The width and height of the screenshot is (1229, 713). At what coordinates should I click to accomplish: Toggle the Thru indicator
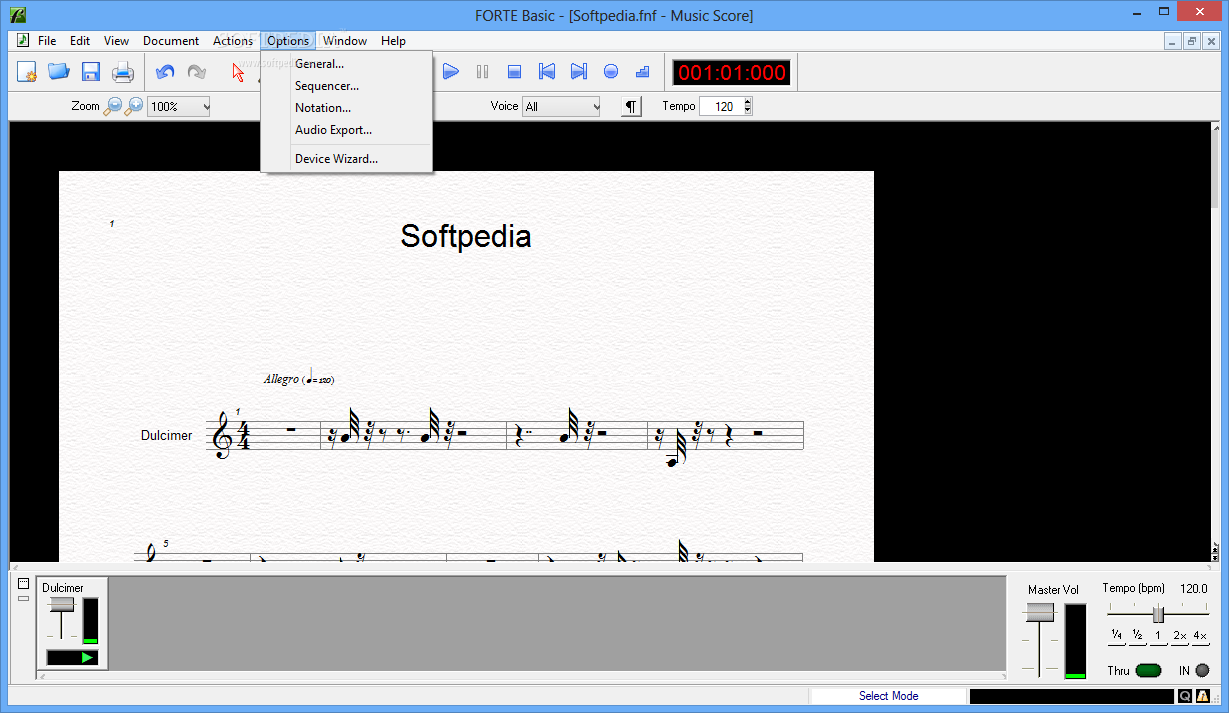(1148, 670)
